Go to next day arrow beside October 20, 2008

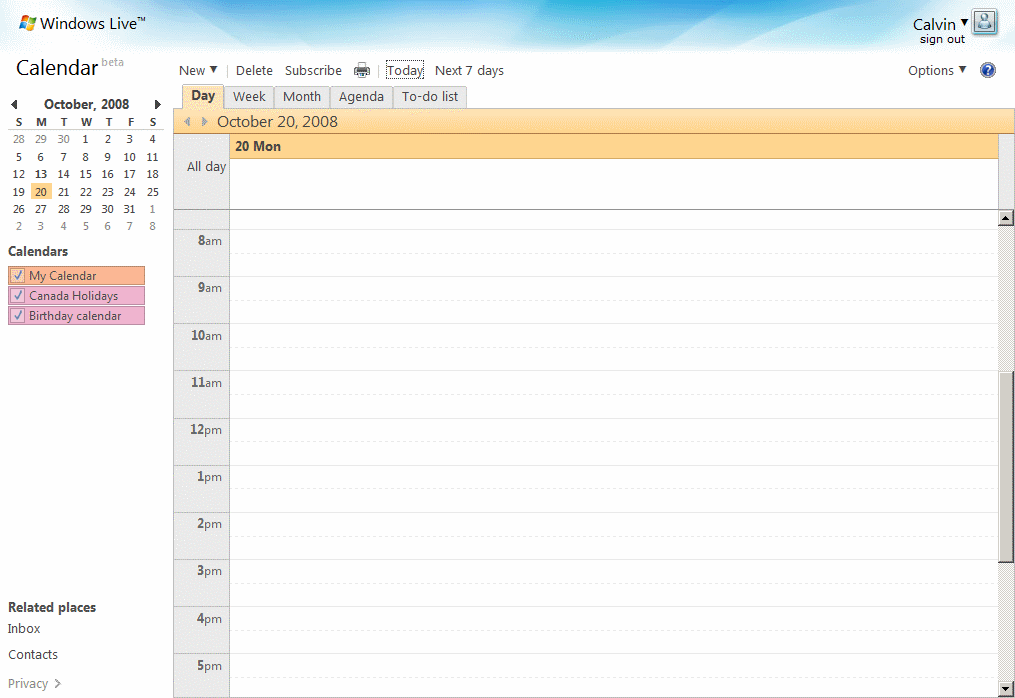coord(205,122)
